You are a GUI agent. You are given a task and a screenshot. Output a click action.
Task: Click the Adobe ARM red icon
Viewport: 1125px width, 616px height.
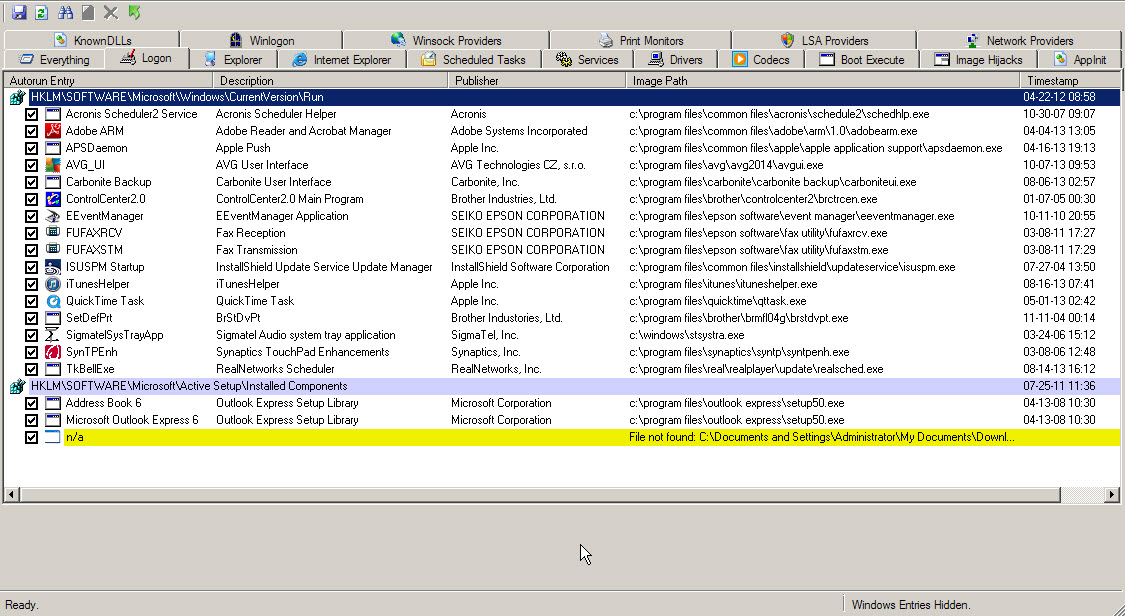(53, 131)
